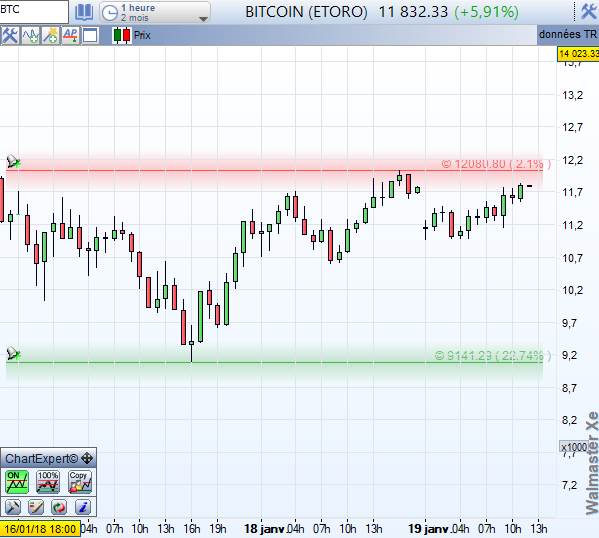This screenshot has height=538, width=599.
Task: Open the ChartExpert info icon
Action: coord(83,507)
